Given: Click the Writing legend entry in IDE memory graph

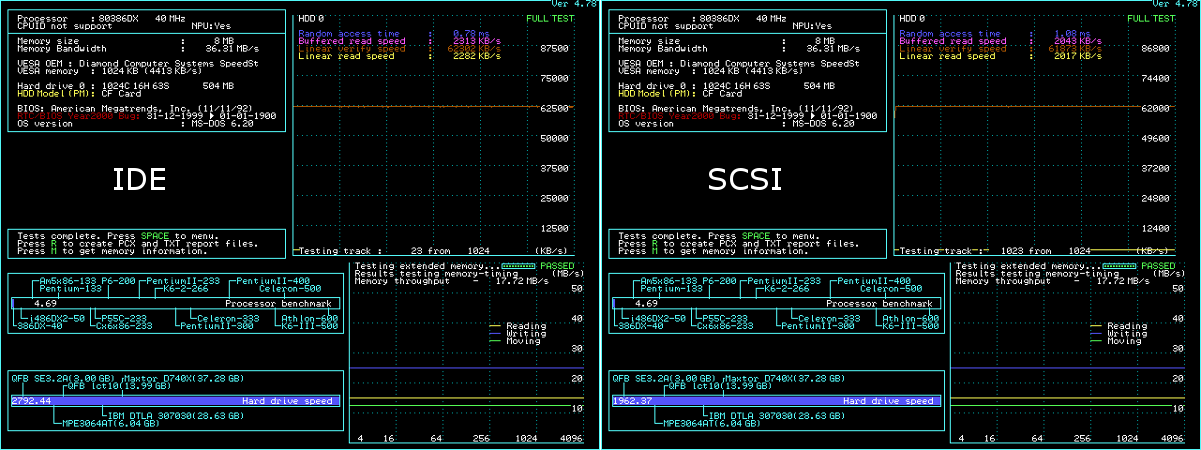Looking at the screenshot, I should pos(526,334).
